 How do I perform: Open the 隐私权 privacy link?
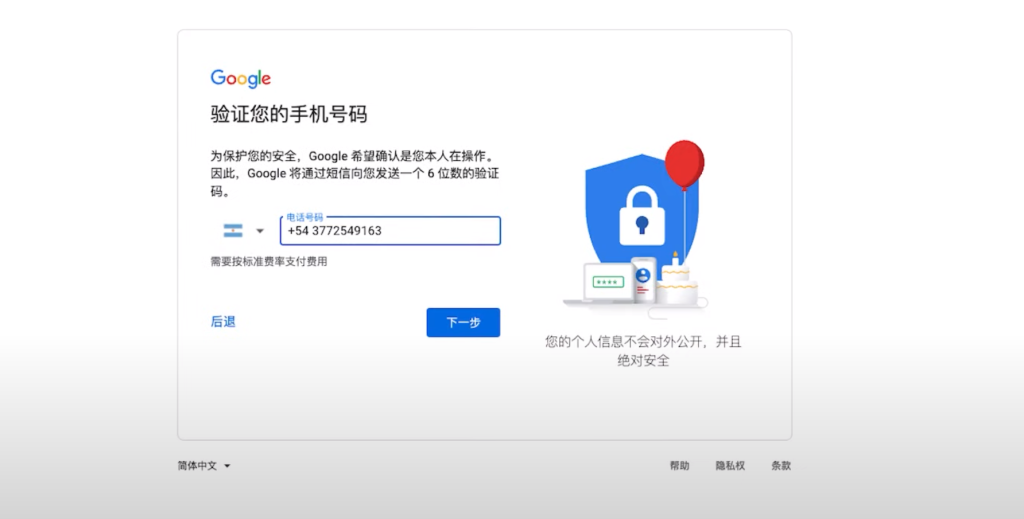pos(730,465)
